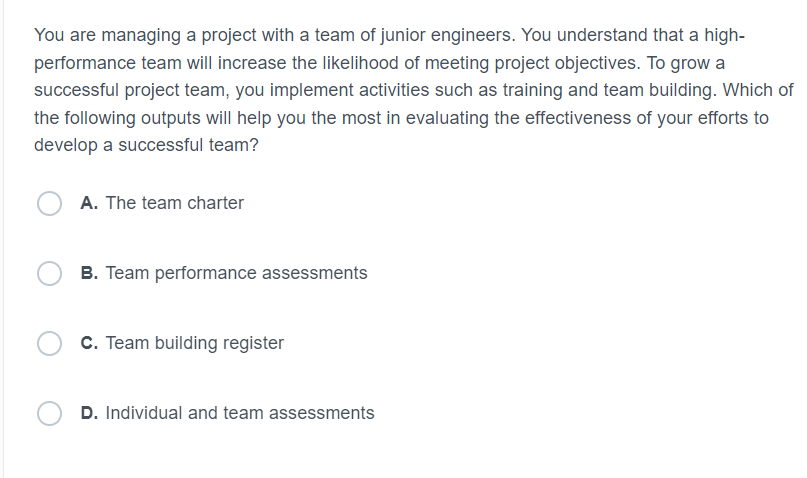Click the bold letter 'A.' marker
Image resolution: width=807 pixels, height=478 pixels.
point(89,203)
